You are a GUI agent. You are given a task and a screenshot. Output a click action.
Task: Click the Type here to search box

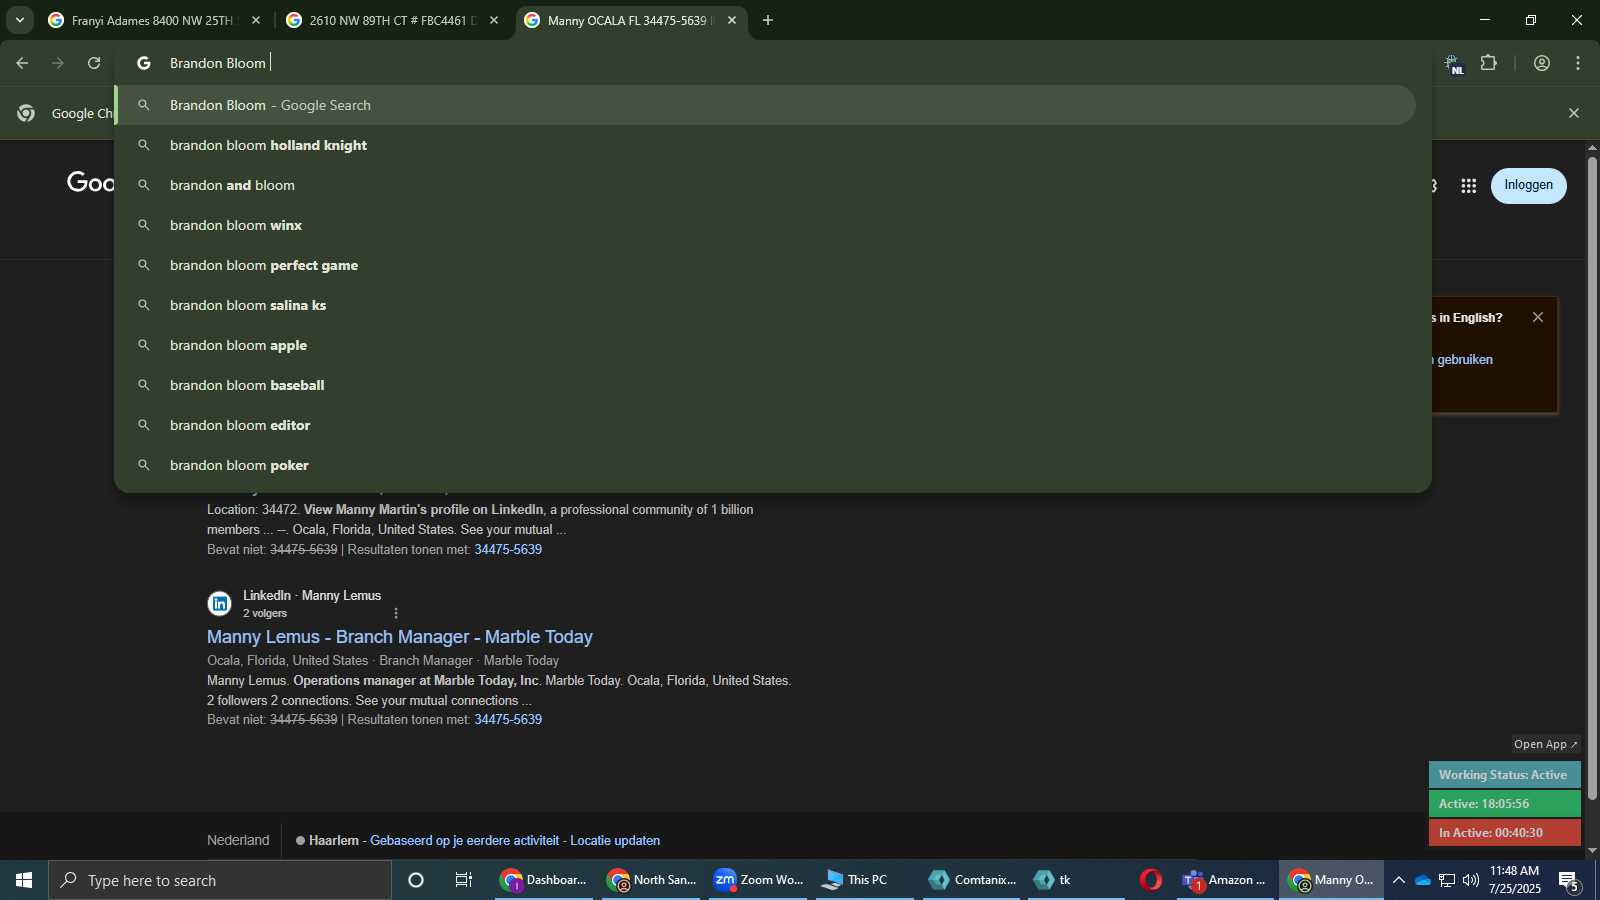[x=220, y=880]
